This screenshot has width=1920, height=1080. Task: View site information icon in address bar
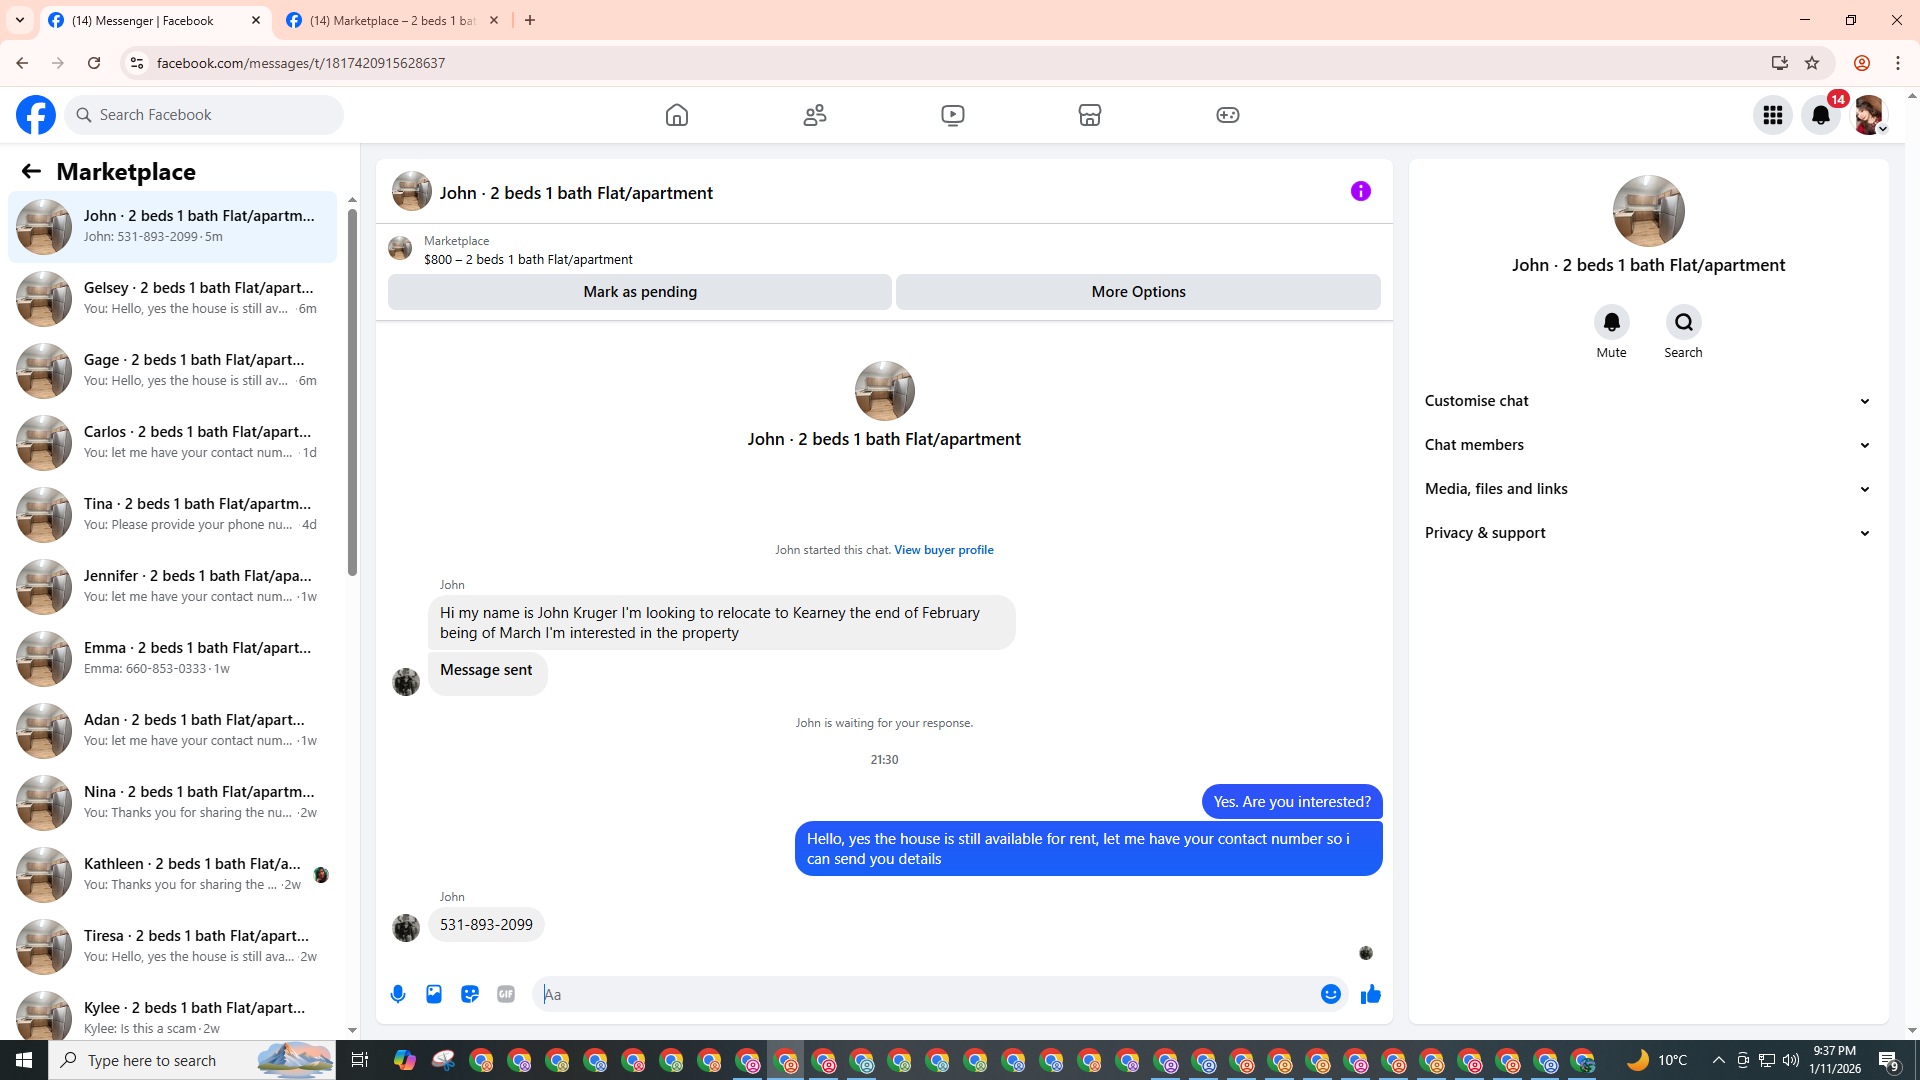tap(136, 63)
